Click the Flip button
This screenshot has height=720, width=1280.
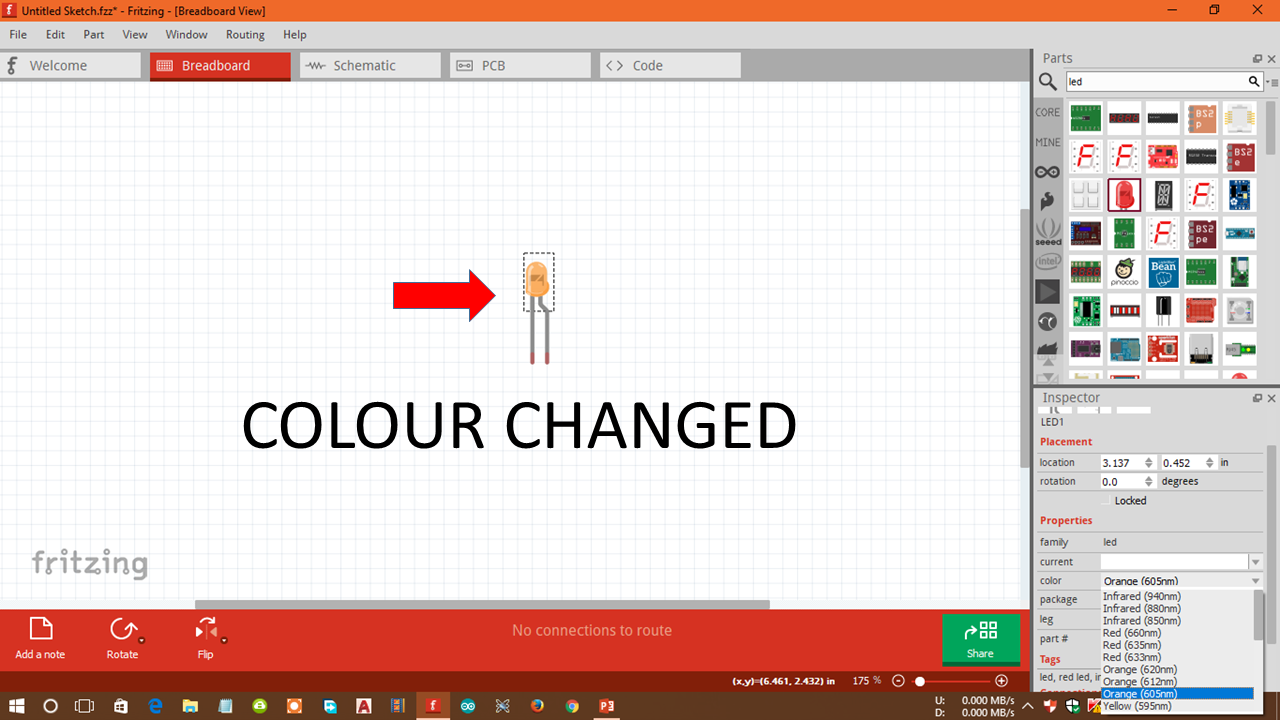(x=205, y=639)
